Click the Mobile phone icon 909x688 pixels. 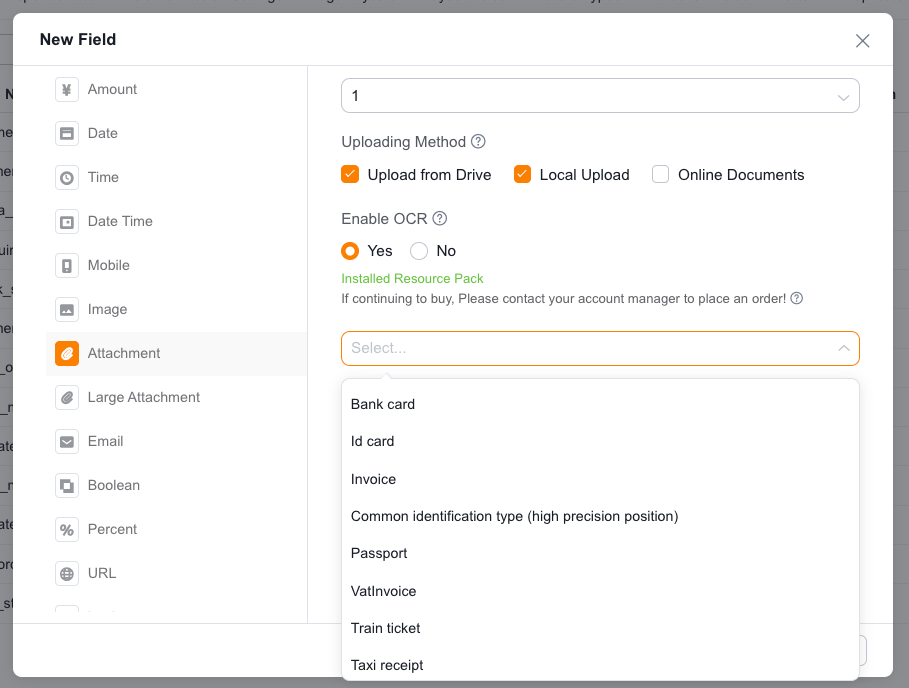click(x=67, y=265)
